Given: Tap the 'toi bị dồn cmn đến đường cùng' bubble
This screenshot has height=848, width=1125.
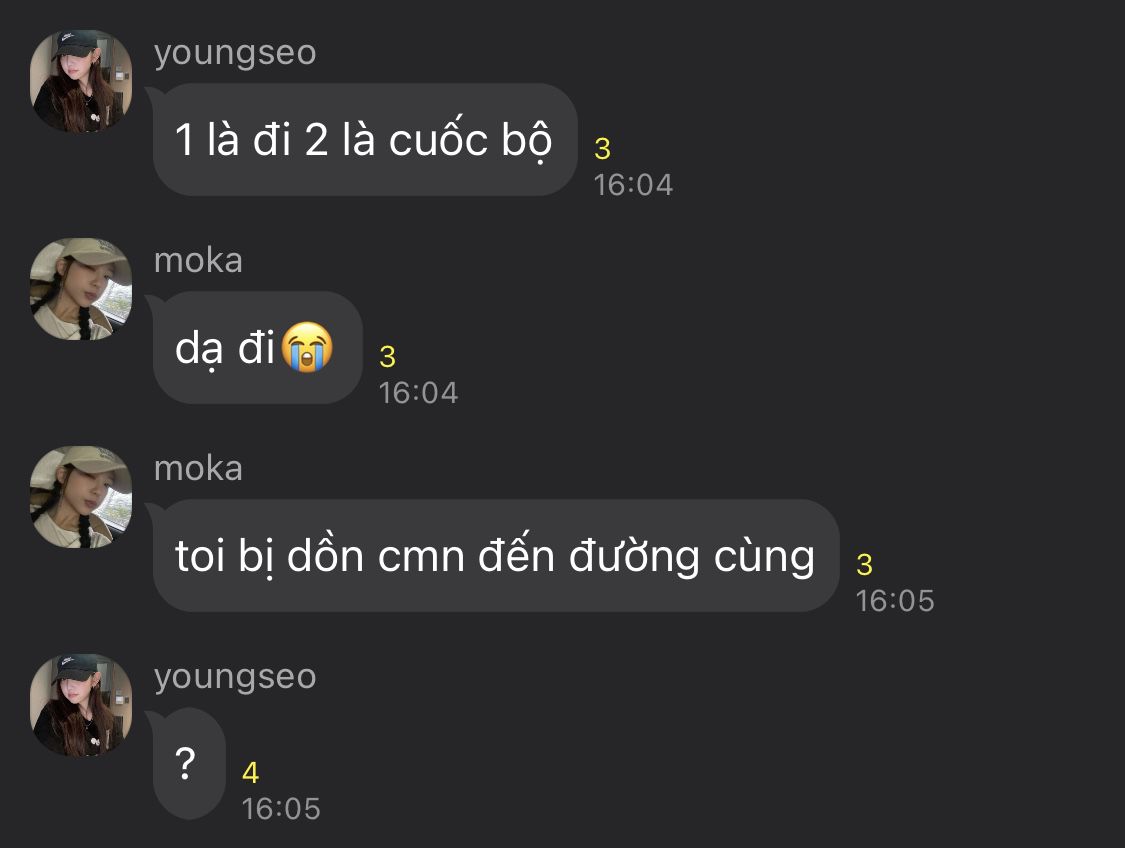Looking at the screenshot, I should click(x=495, y=555).
